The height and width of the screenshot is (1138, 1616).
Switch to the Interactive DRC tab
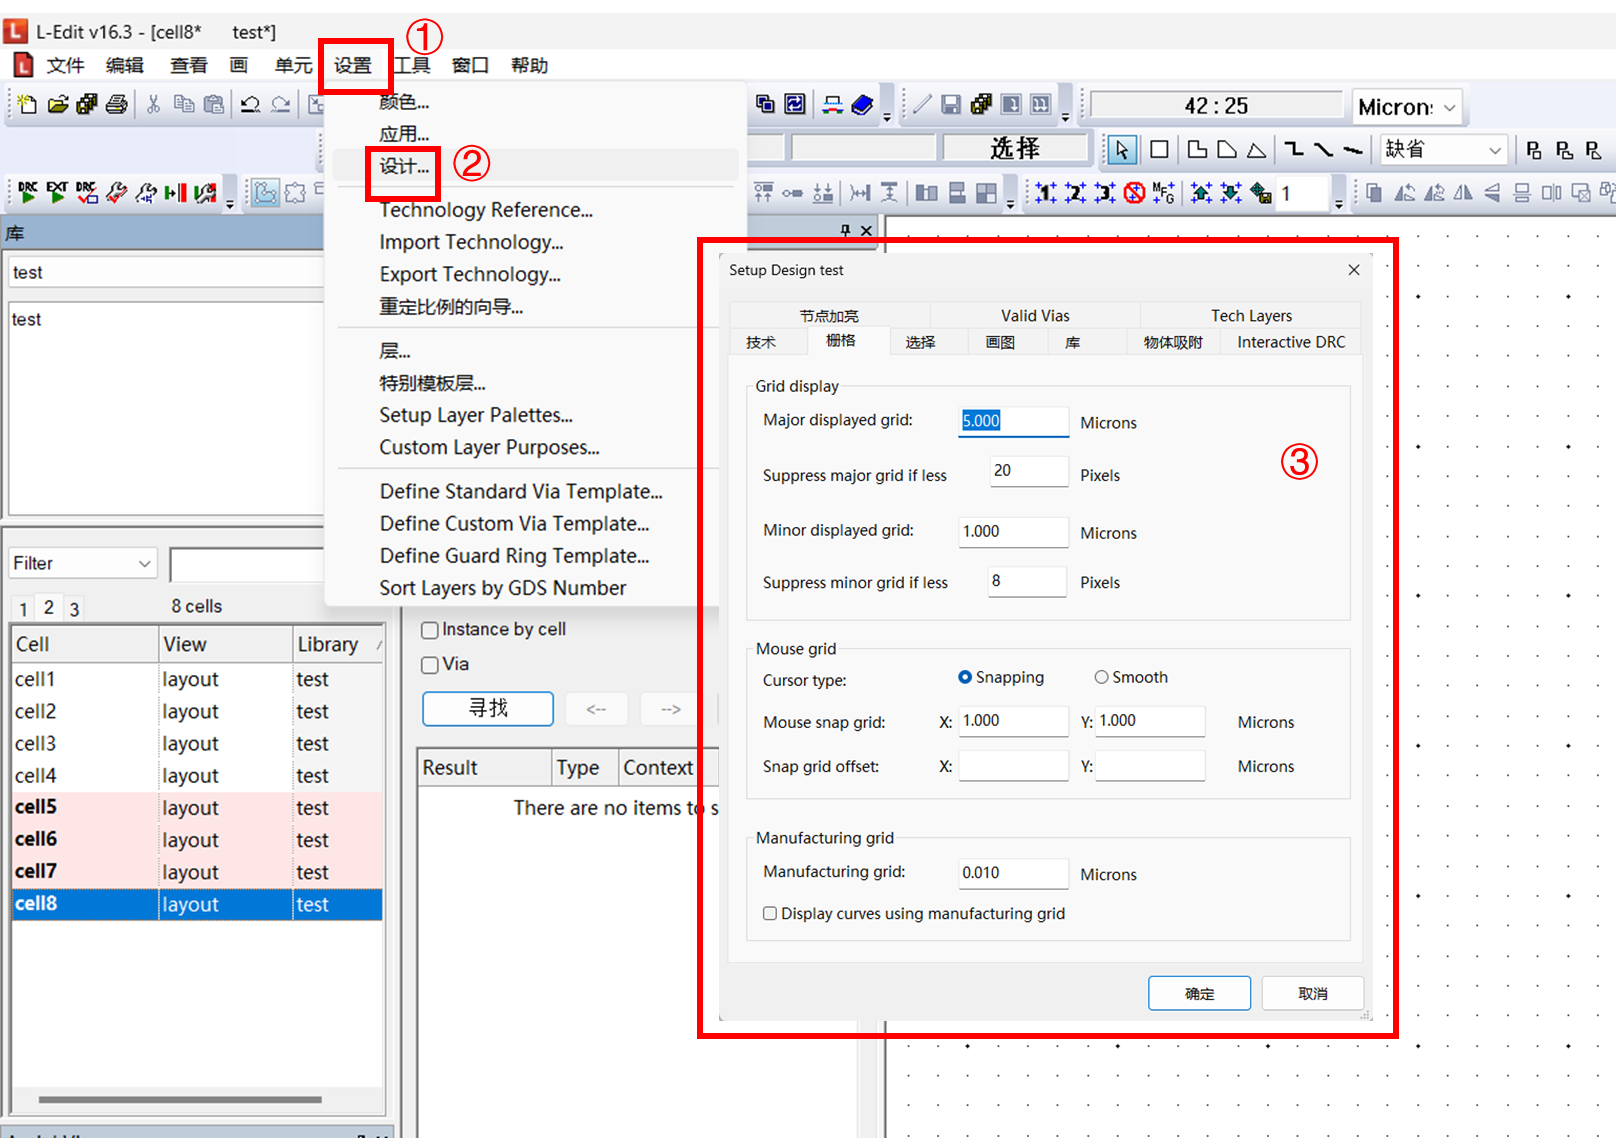click(1291, 342)
